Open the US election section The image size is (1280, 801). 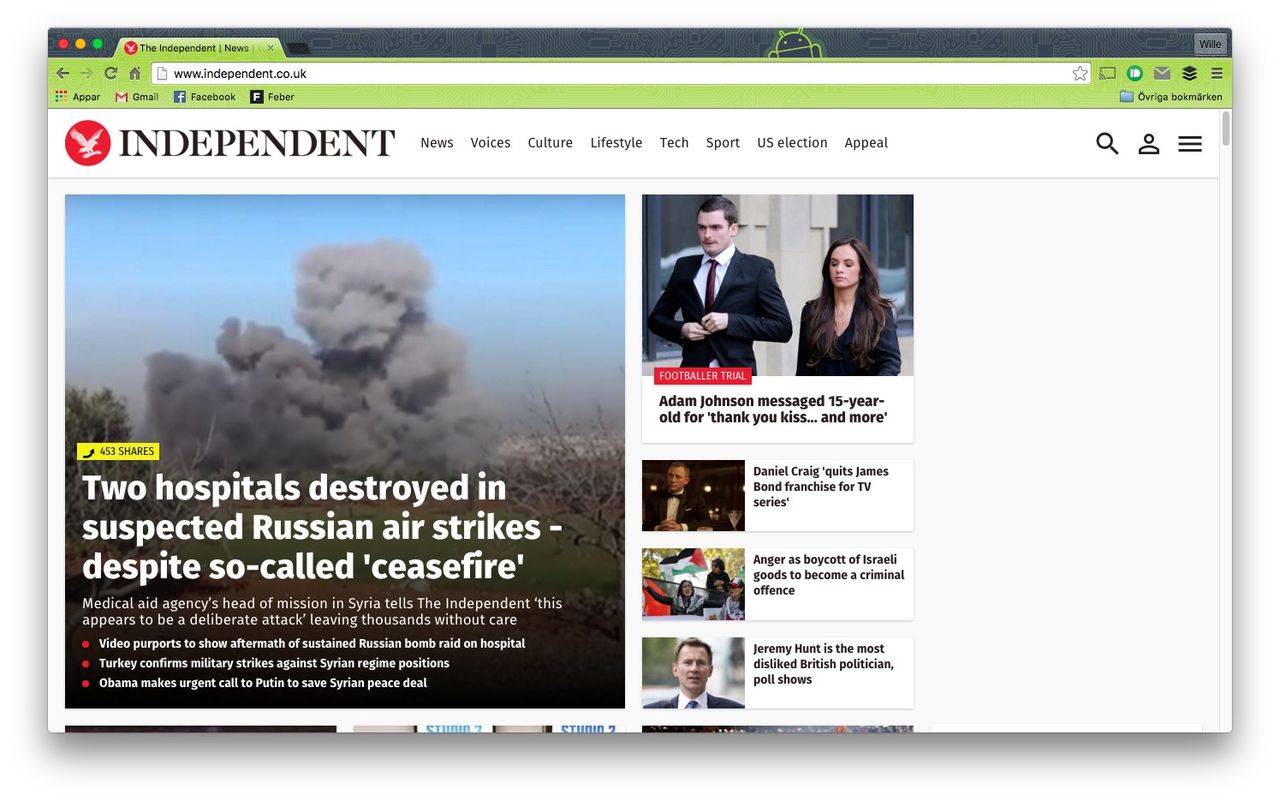[x=791, y=142]
